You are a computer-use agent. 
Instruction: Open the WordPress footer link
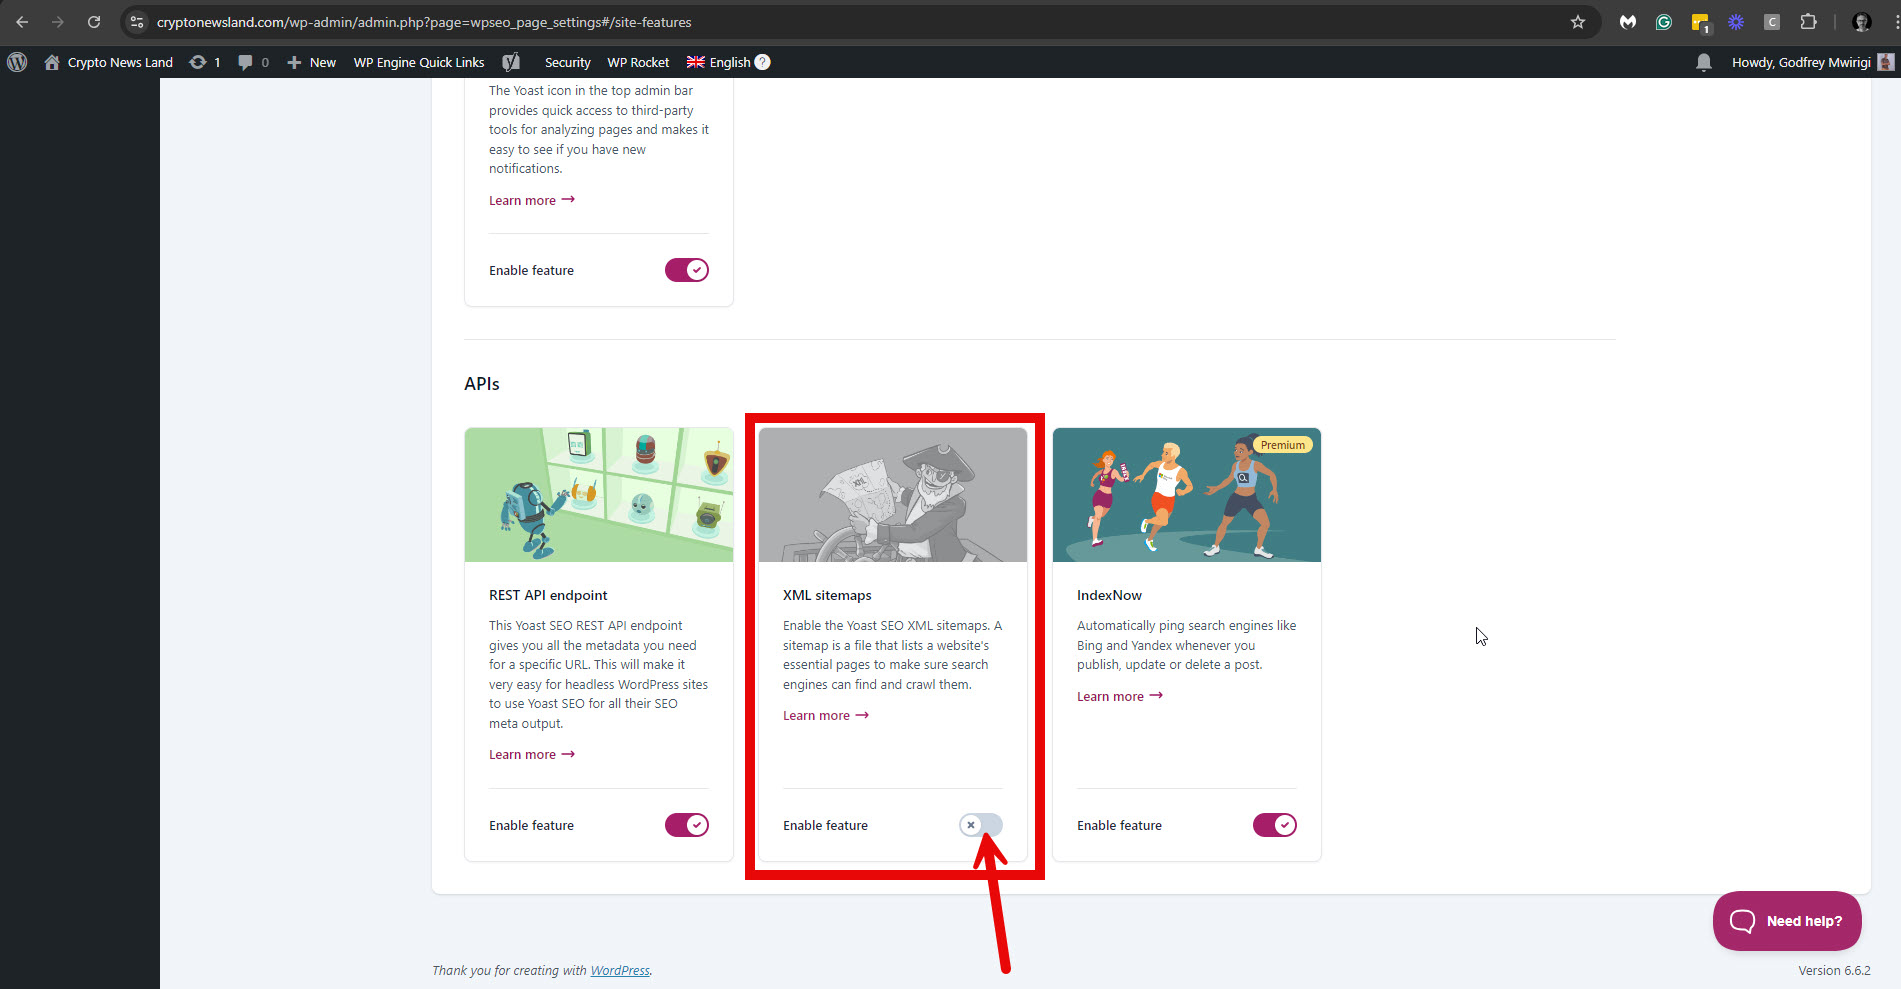click(620, 970)
